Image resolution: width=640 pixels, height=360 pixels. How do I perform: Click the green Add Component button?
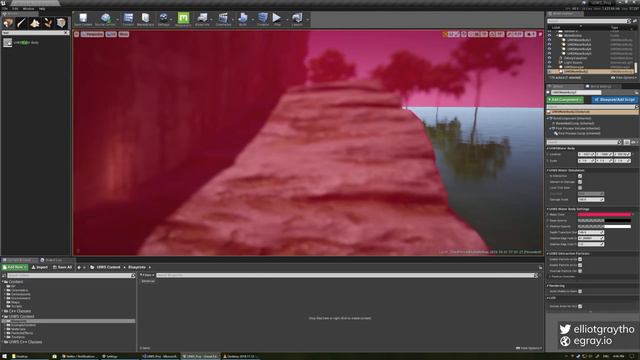pyautogui.click(x=565, y=100)
